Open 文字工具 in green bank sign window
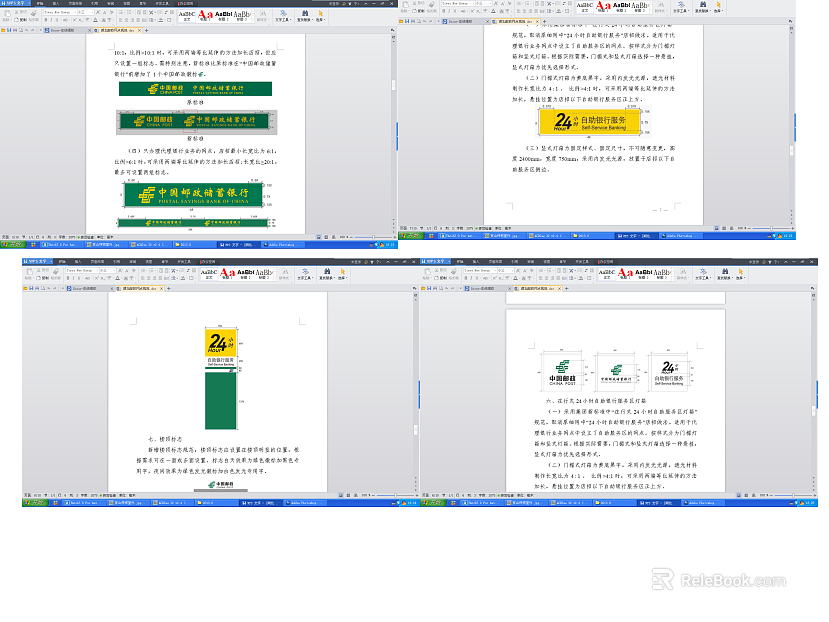This screenshot has height=622, width=829. 283,15
